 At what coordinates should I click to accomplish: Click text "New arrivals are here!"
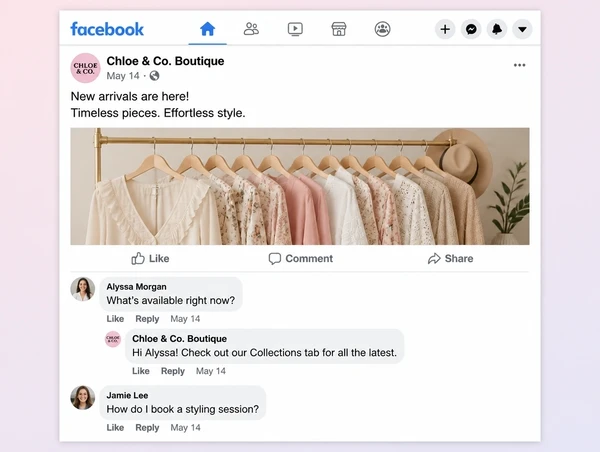[130, 96]
